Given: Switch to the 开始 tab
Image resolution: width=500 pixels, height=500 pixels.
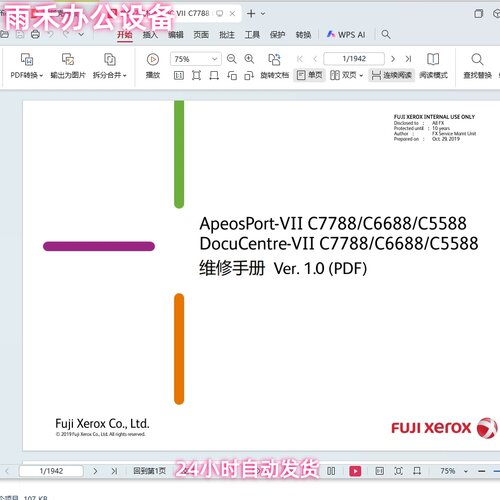Looking at the screenshot, I should (125, 35).
